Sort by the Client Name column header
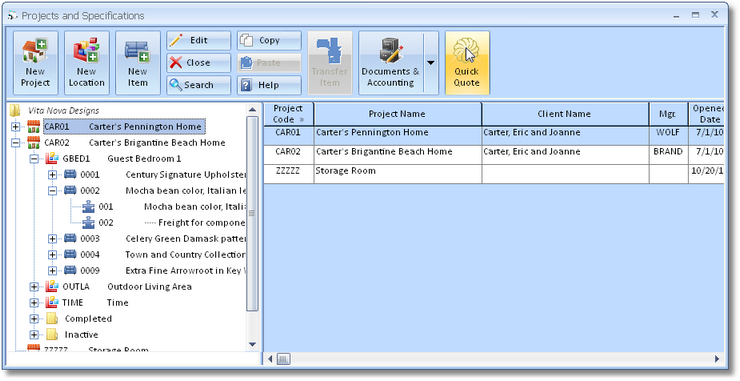This screenshot has width=740, height=381. [565, 114]
